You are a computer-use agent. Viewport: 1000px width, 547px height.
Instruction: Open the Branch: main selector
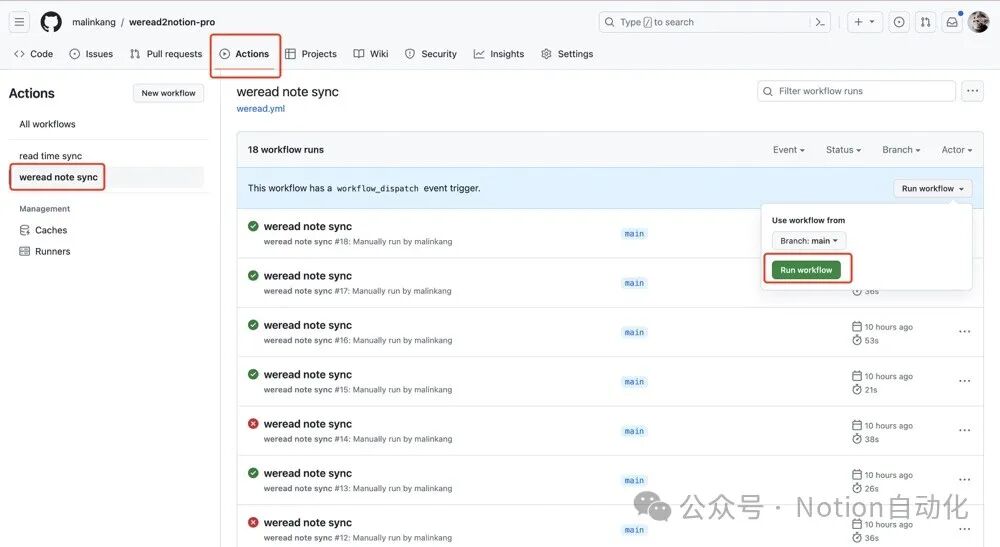point(809,241)
